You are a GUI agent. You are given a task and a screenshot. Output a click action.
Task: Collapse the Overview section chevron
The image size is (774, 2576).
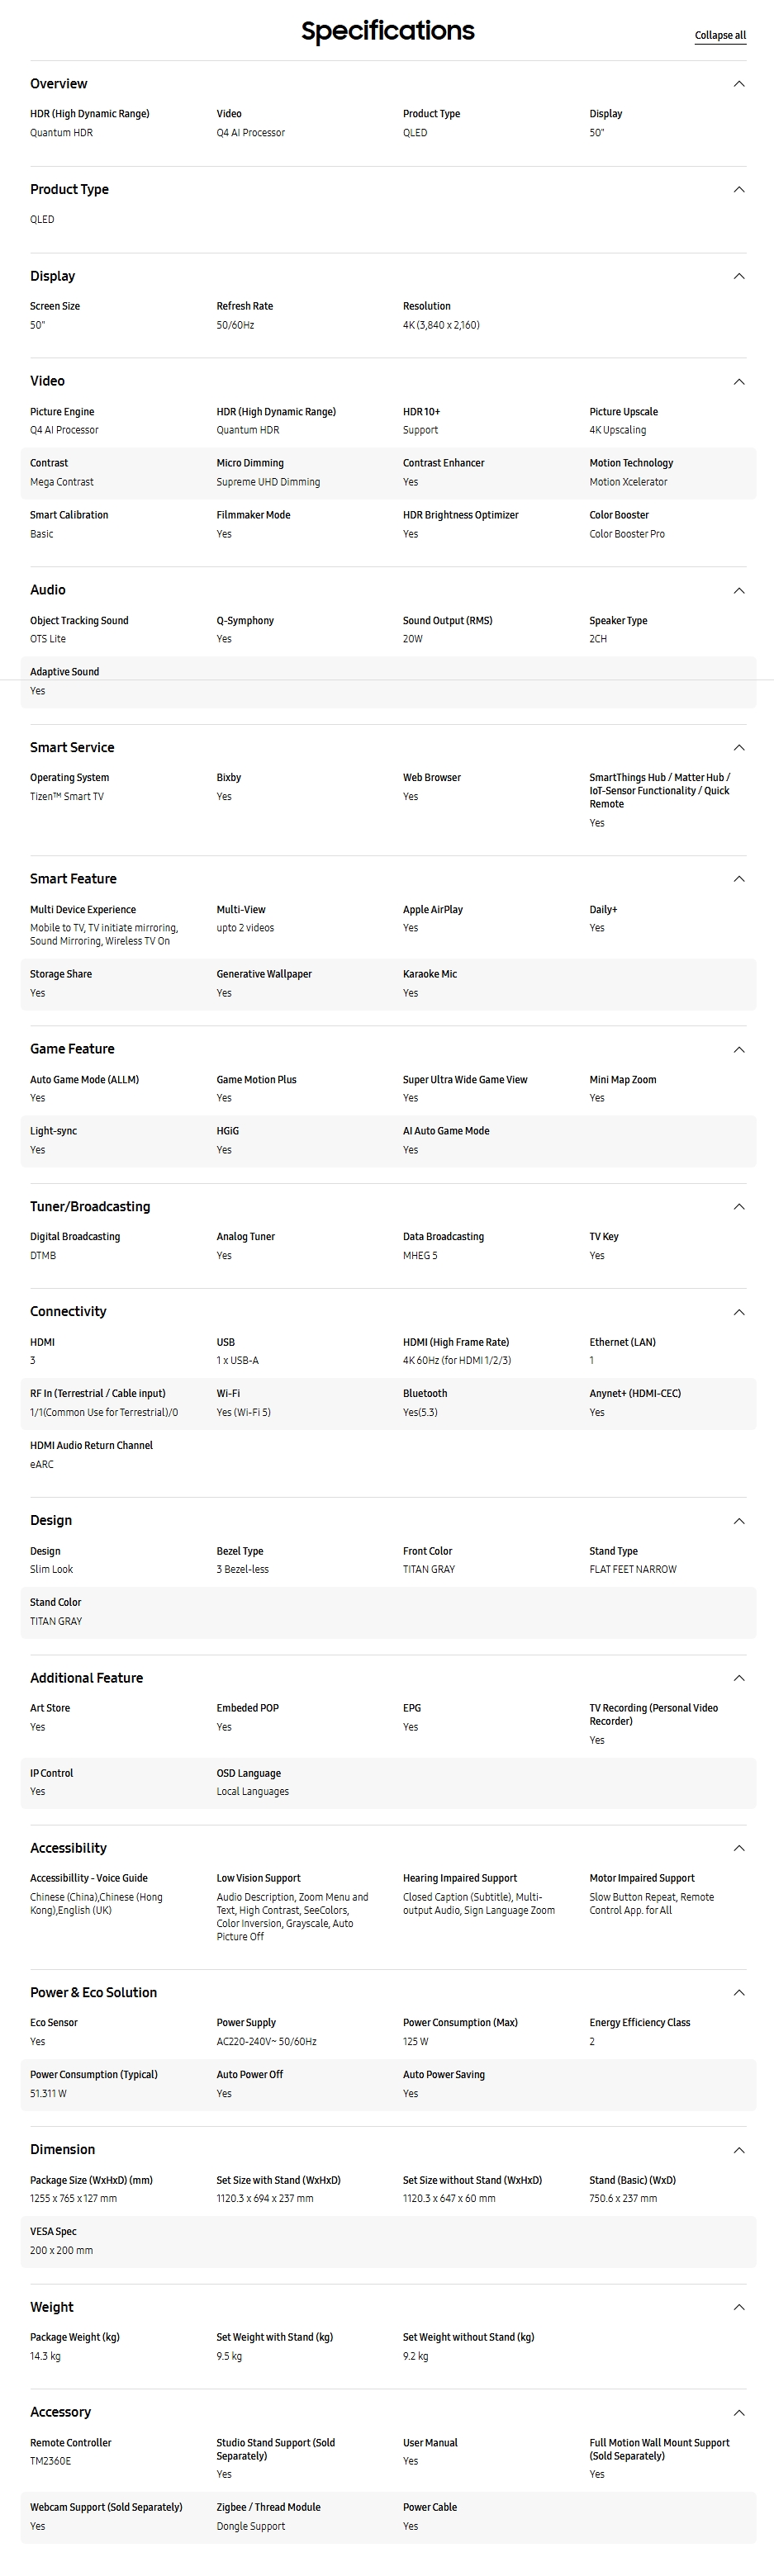pos(739,84)
